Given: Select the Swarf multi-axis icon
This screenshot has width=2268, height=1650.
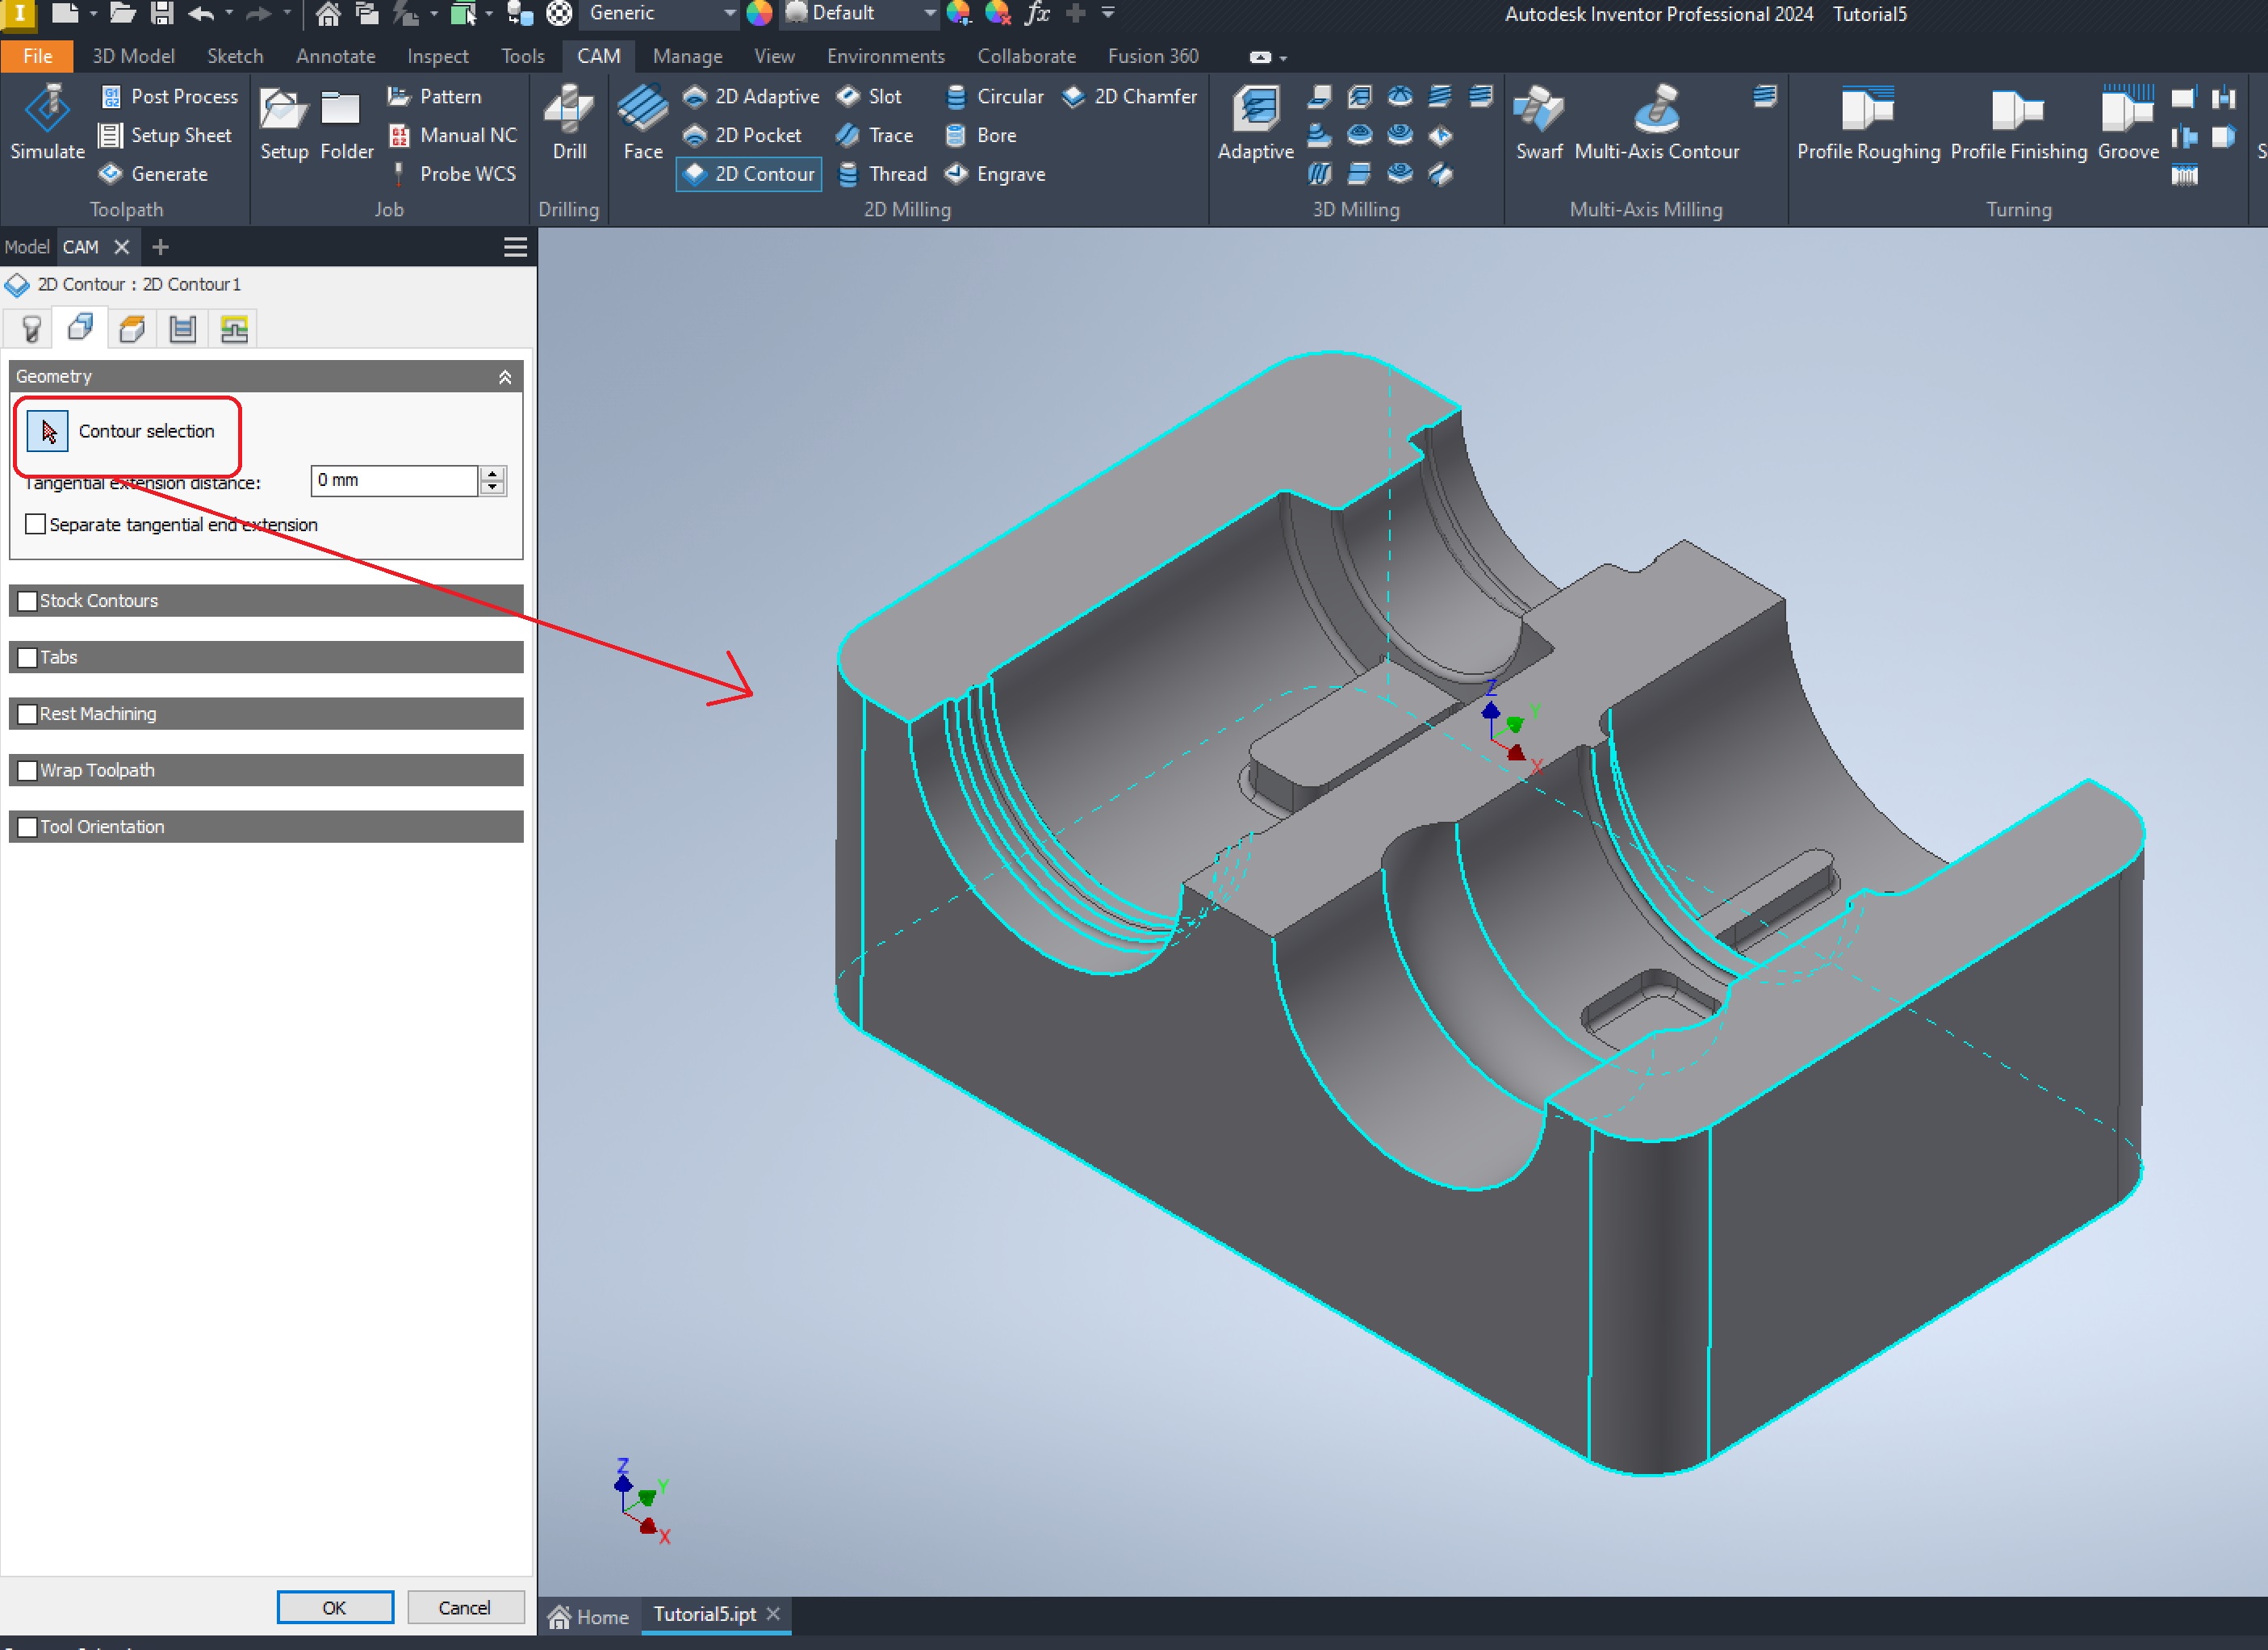Looking at the screenshot, I should click(1538, 109).
